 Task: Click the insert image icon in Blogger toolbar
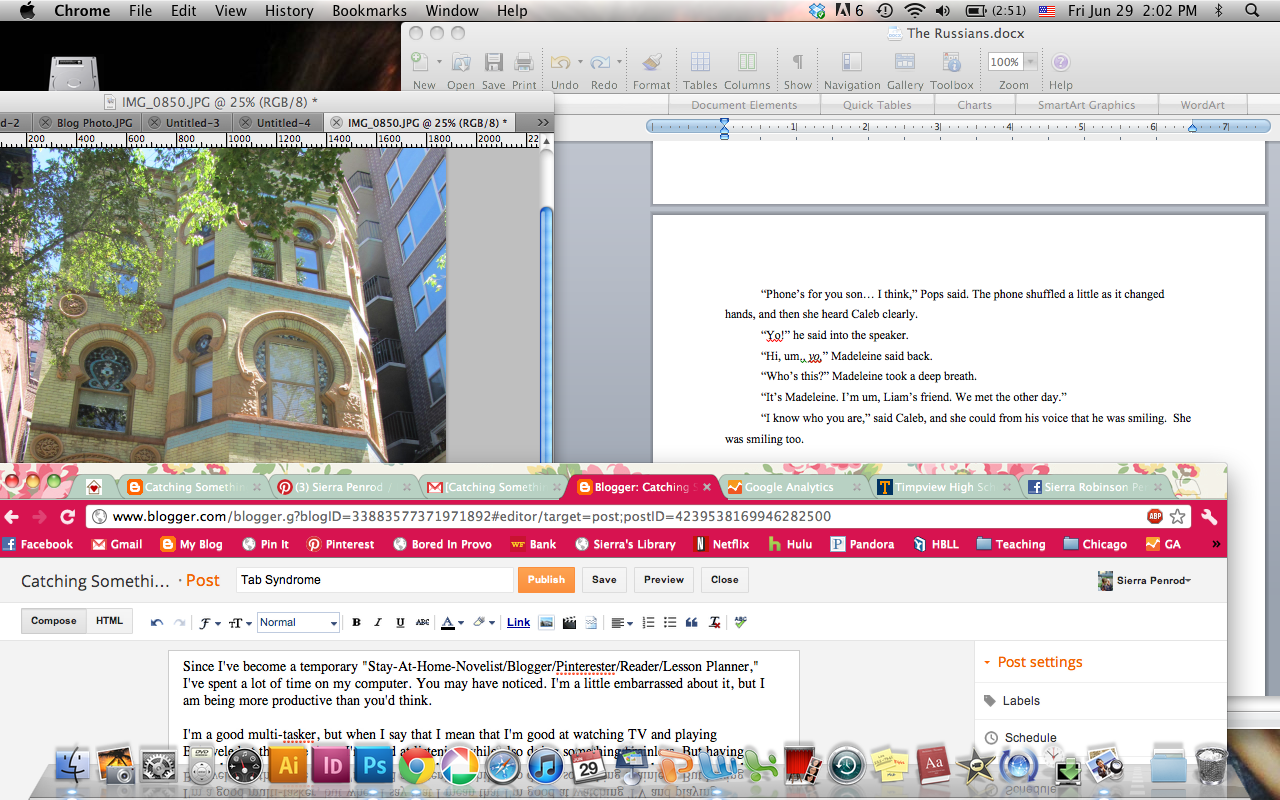pyautogui.click(x=546, y=622)
